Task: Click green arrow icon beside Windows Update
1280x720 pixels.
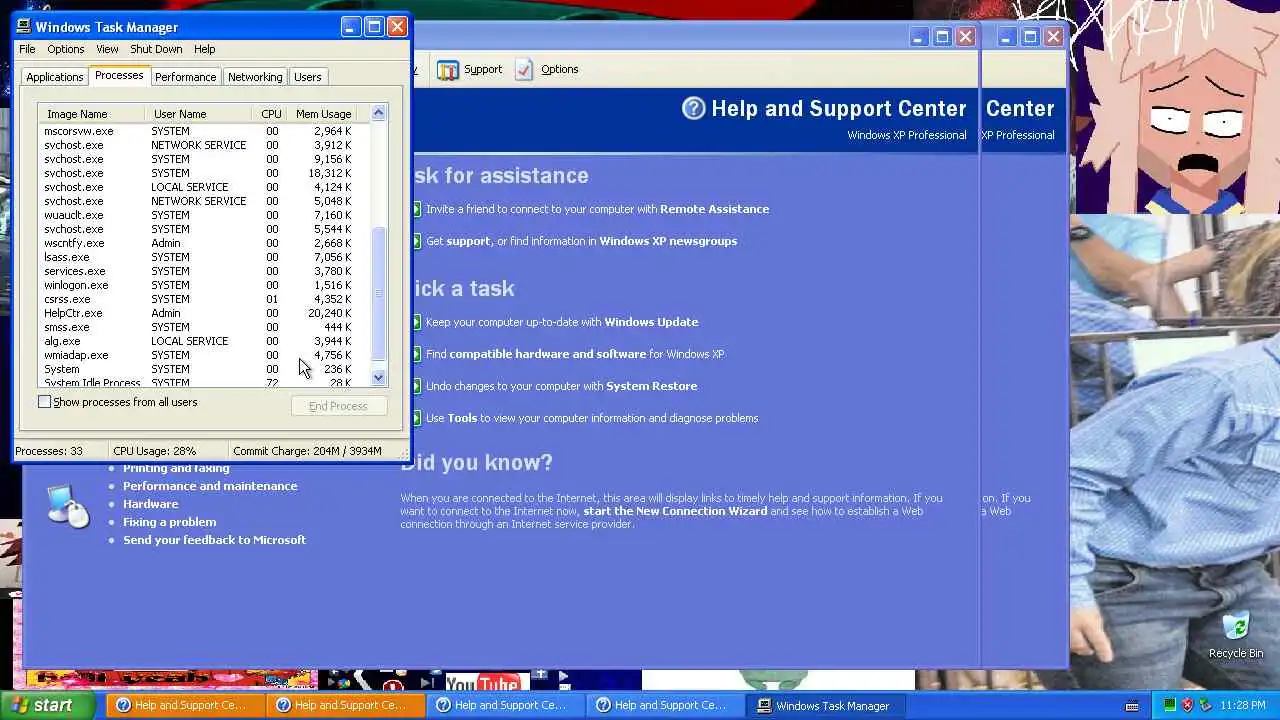Action: pyautogui.click(x=417, y=322)
